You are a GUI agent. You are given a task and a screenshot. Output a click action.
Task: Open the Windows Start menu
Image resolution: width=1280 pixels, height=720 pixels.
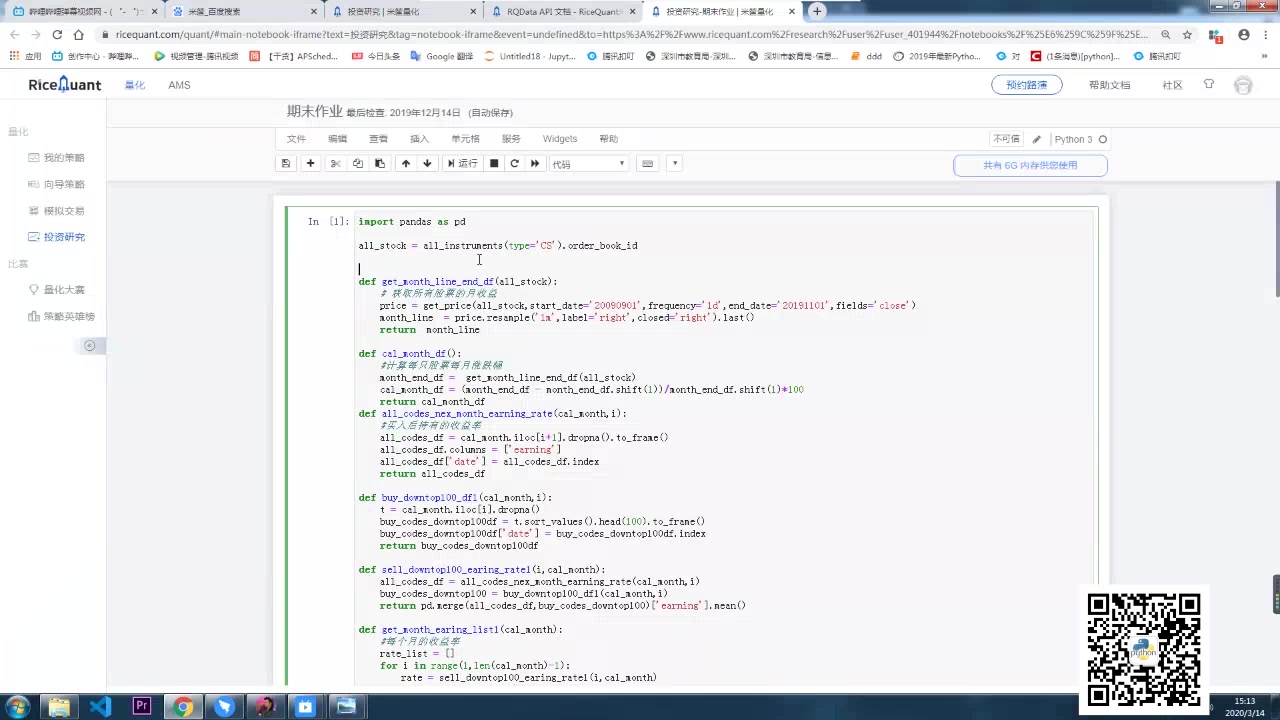[17, 707]
